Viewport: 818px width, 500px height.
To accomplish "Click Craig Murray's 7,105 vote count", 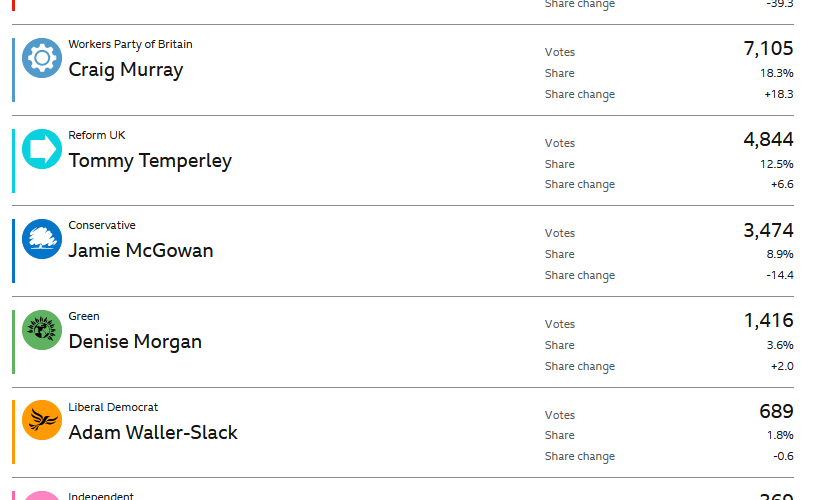I will pyautogui.click(x=768, y=49).
